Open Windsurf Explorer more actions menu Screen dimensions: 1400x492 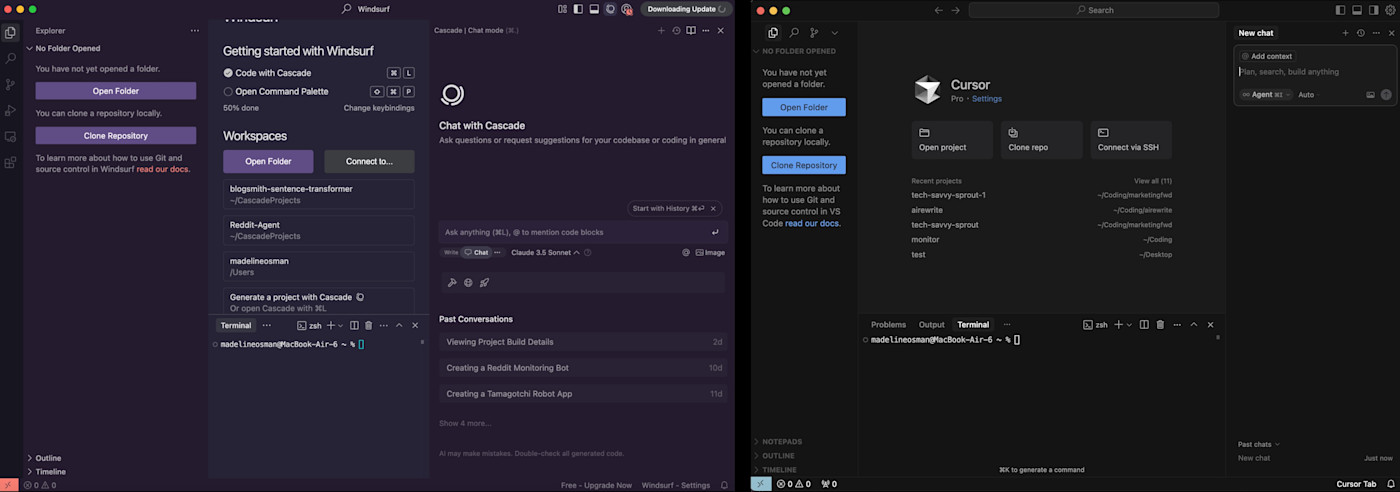(194, 31)
